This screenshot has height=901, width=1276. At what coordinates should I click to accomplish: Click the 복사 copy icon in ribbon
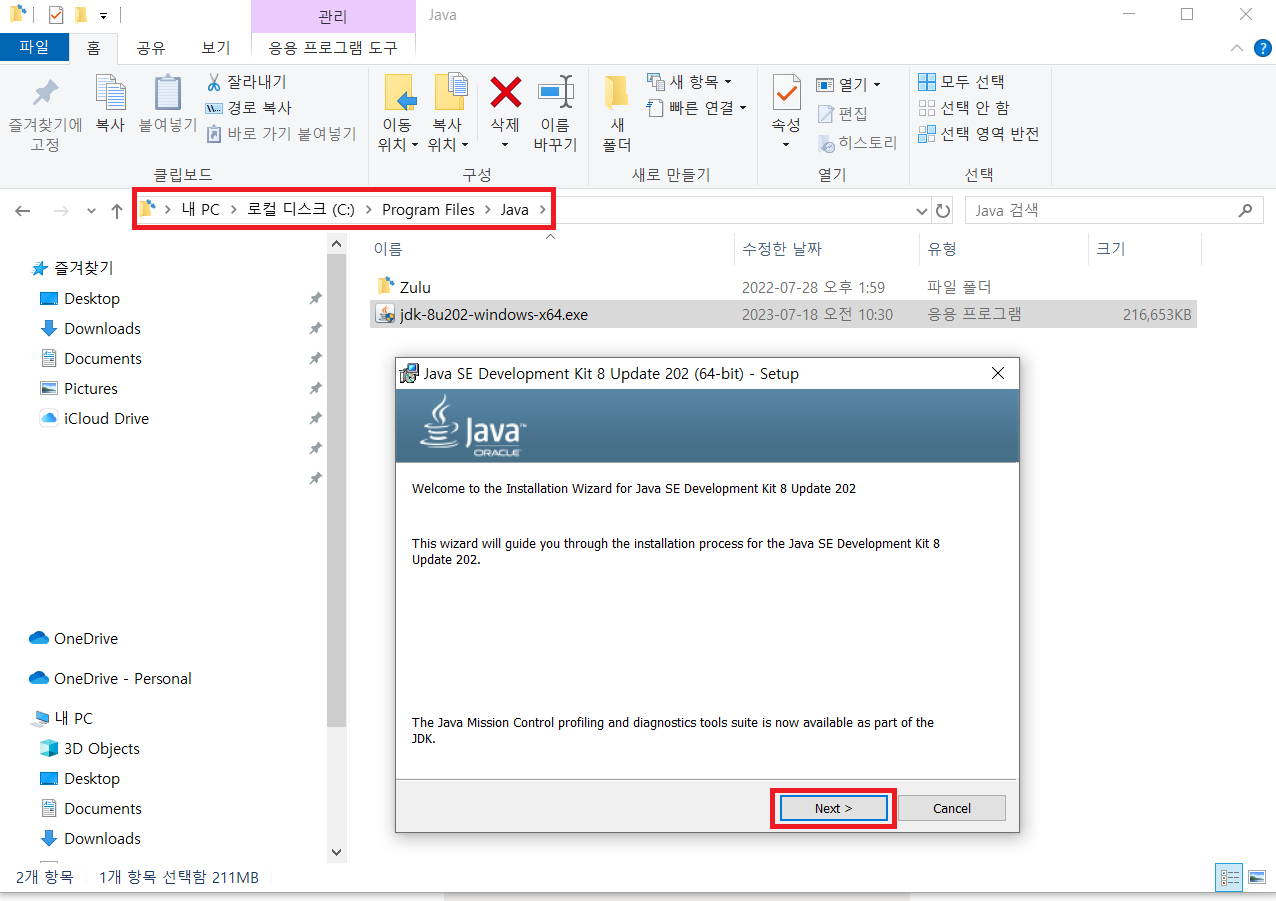[x=110, y=92]
